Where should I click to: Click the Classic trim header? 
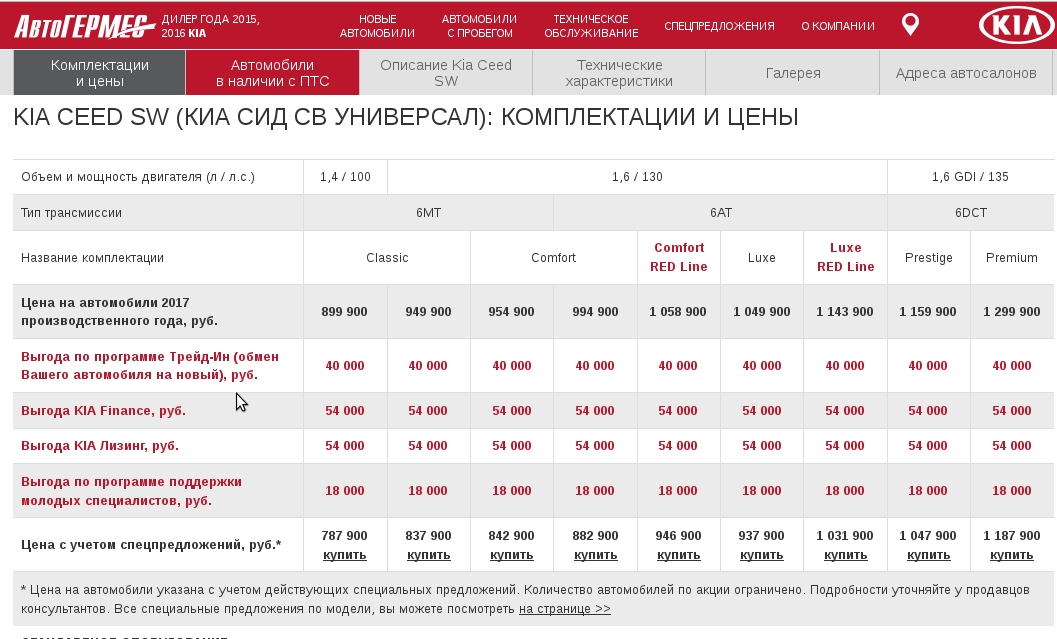click(x=387, y=257)
